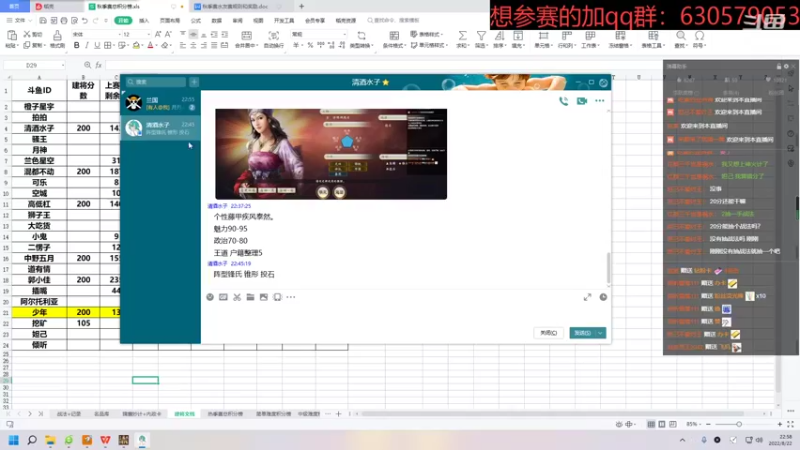Adjust the zoom slider in status bar
The width and height of the screenshot is (800, 450).
738,424
